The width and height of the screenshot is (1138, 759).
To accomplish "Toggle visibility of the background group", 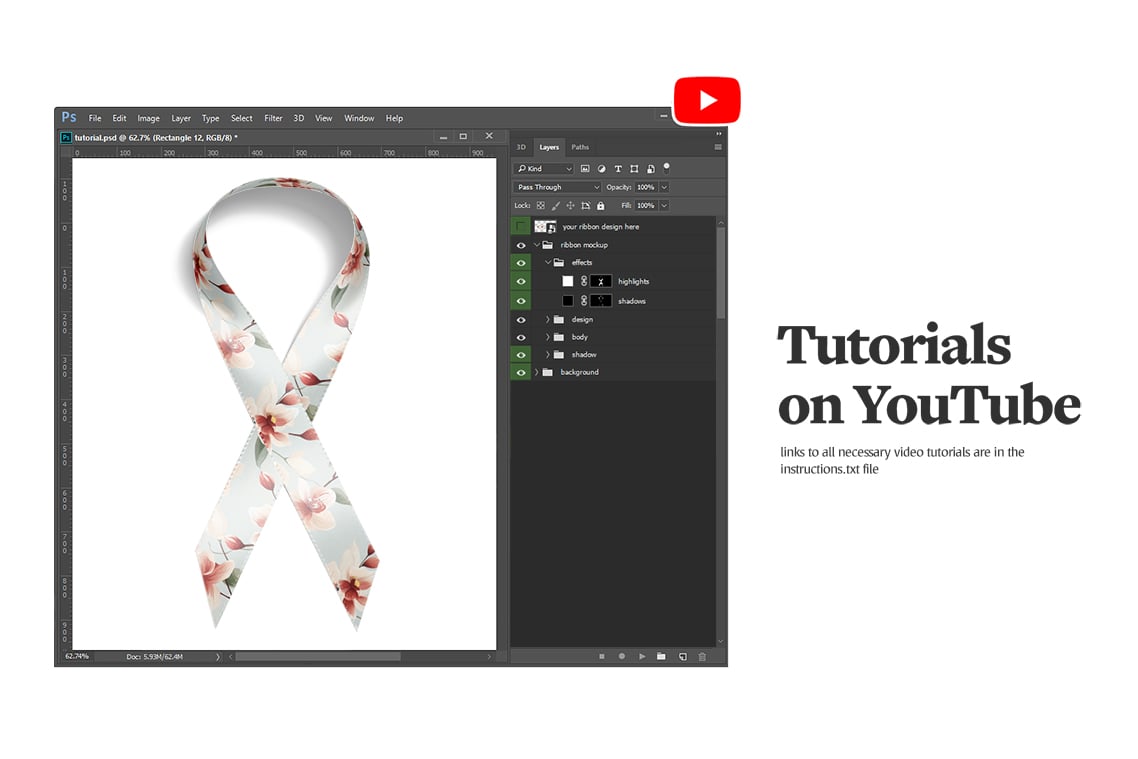I will click(x=520, y=371).
